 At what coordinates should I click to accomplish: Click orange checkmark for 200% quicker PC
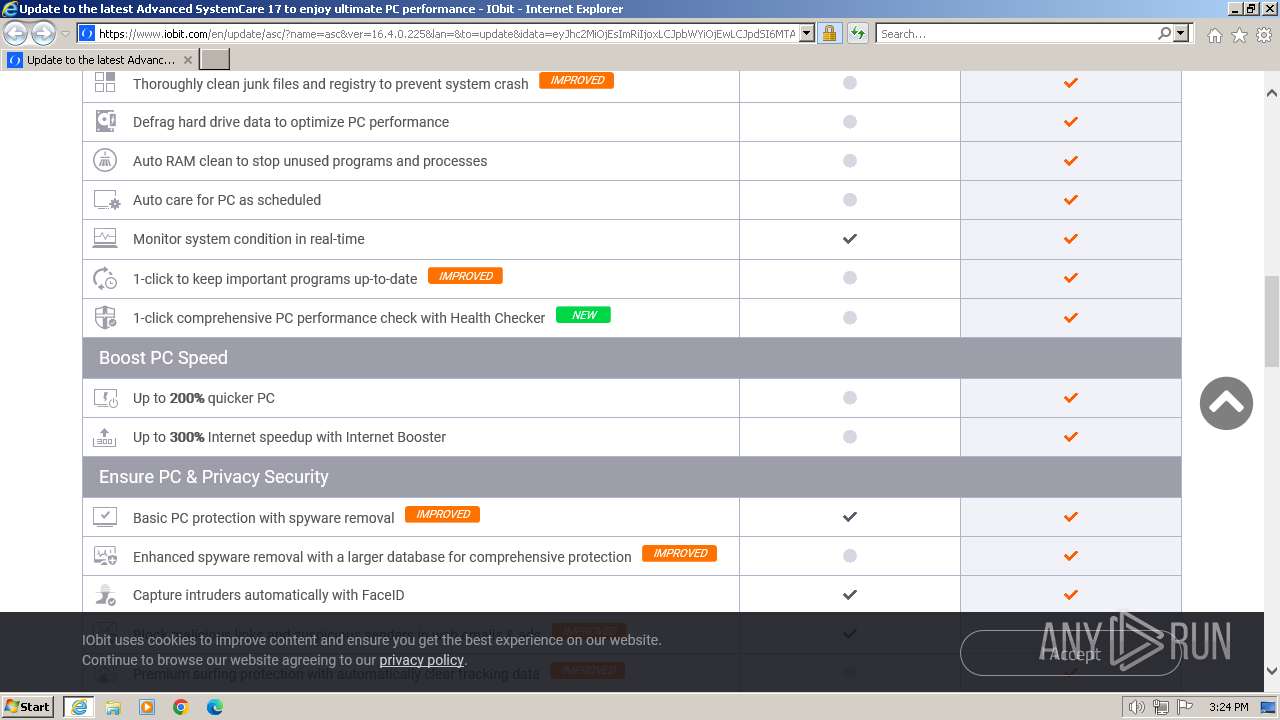click(1071, 398)
